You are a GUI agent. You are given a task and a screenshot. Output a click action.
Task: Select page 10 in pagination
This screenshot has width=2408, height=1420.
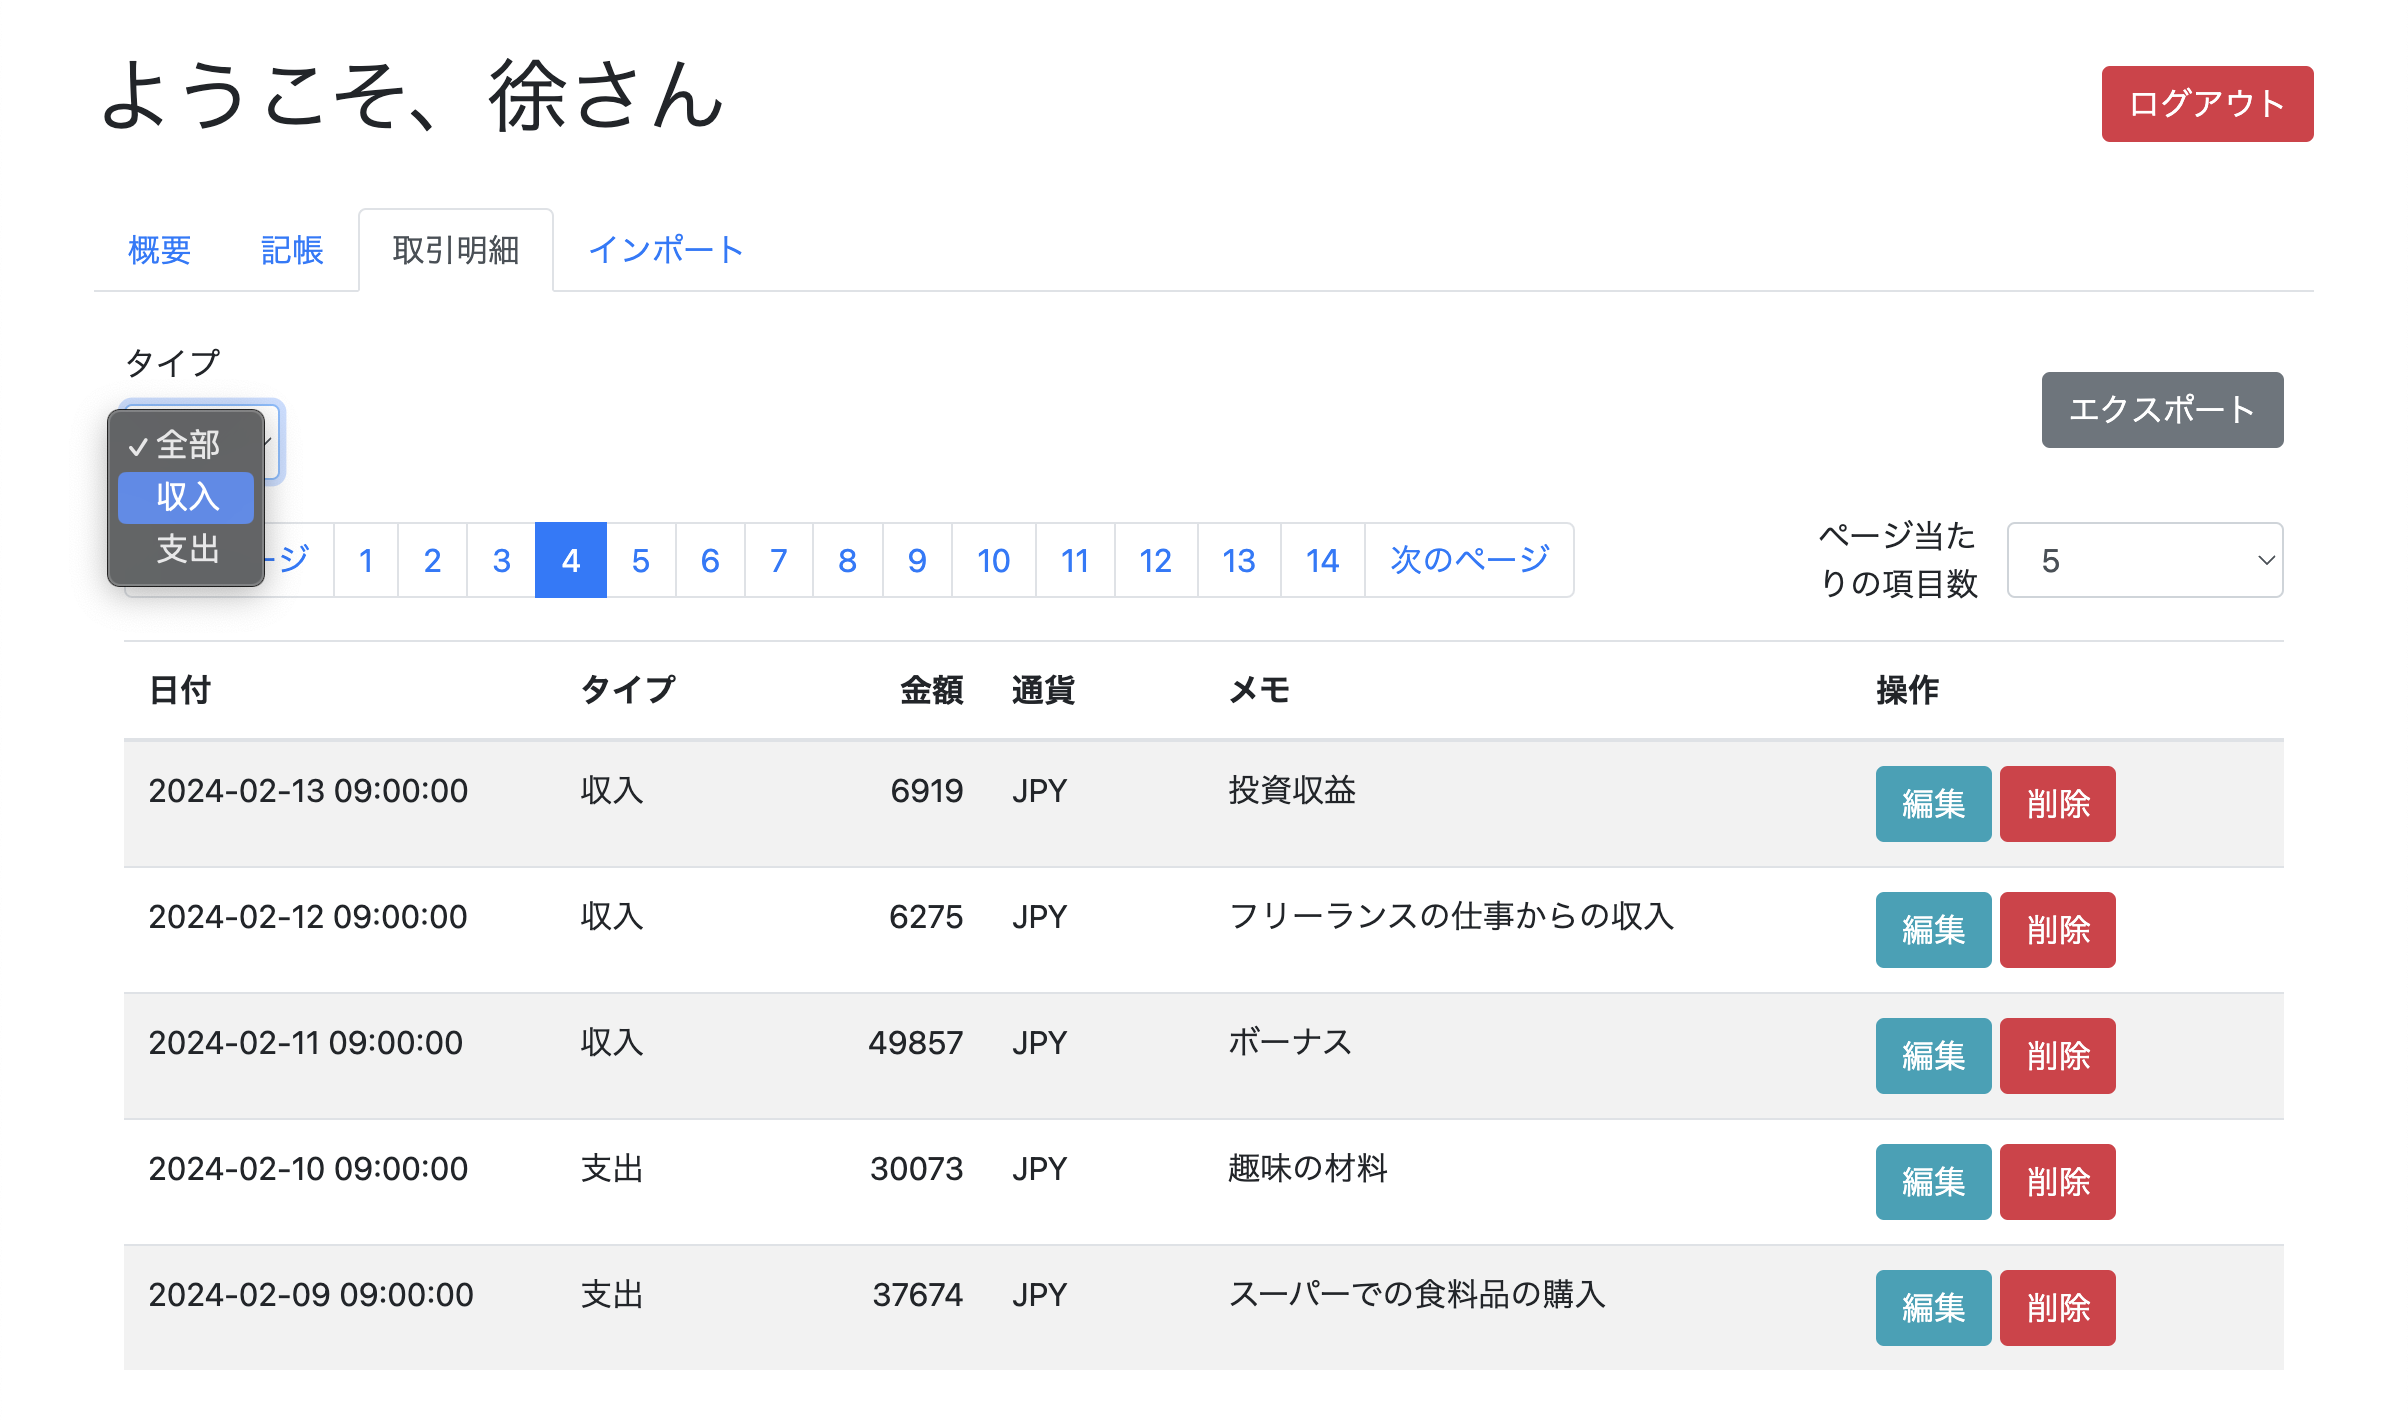(993, 560)
